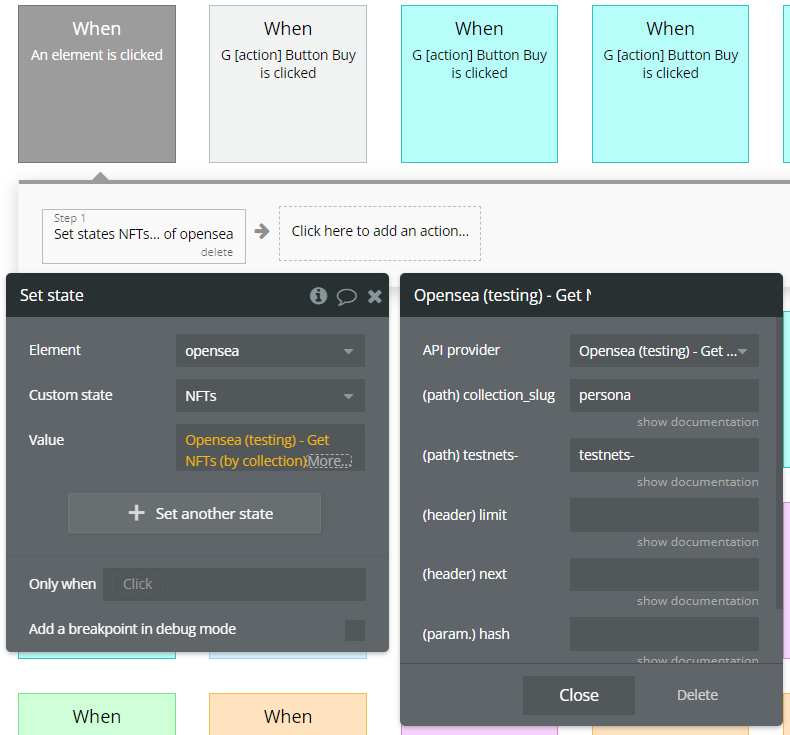
Task: Close the Set state panel with X
Action: click(374, 296)
